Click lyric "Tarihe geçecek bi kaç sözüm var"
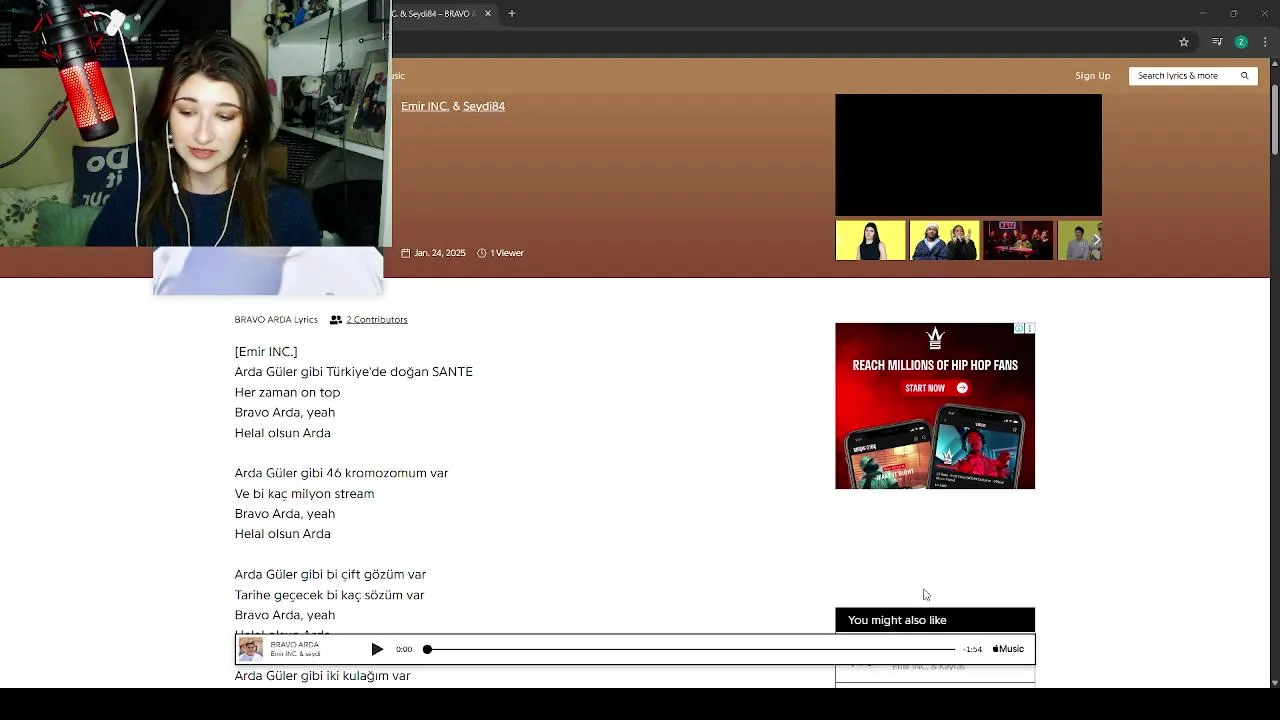 (x=329, y=595)
